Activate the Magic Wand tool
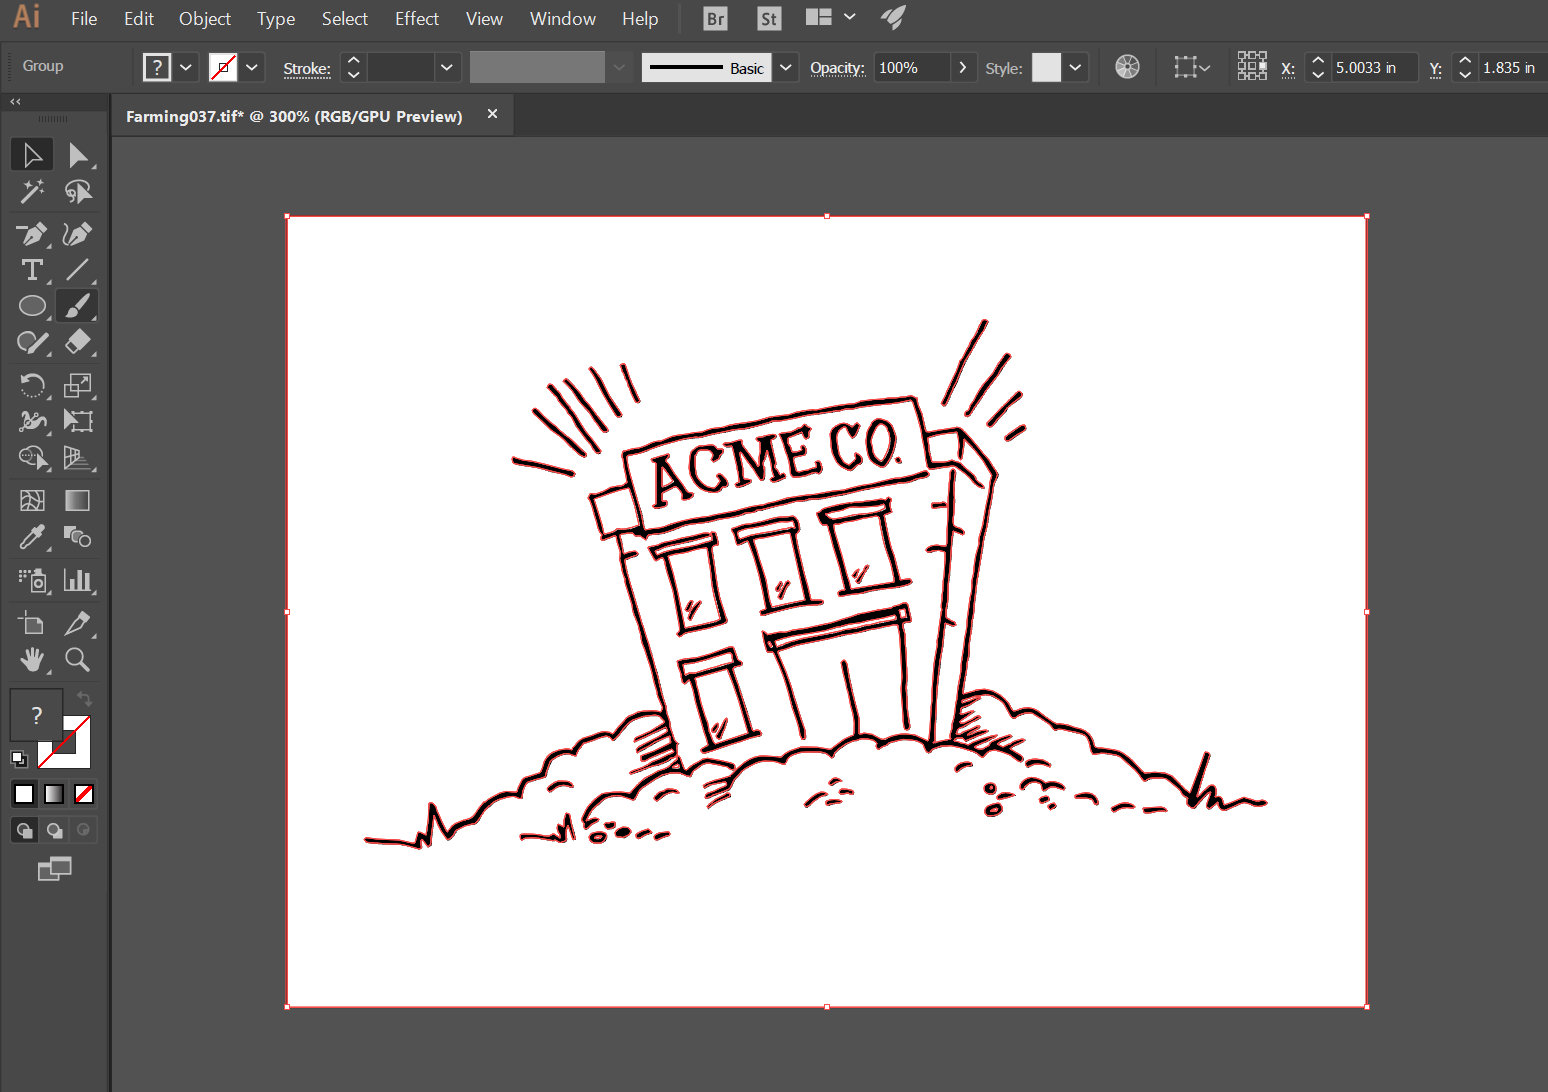 click(x=33, y=192)
